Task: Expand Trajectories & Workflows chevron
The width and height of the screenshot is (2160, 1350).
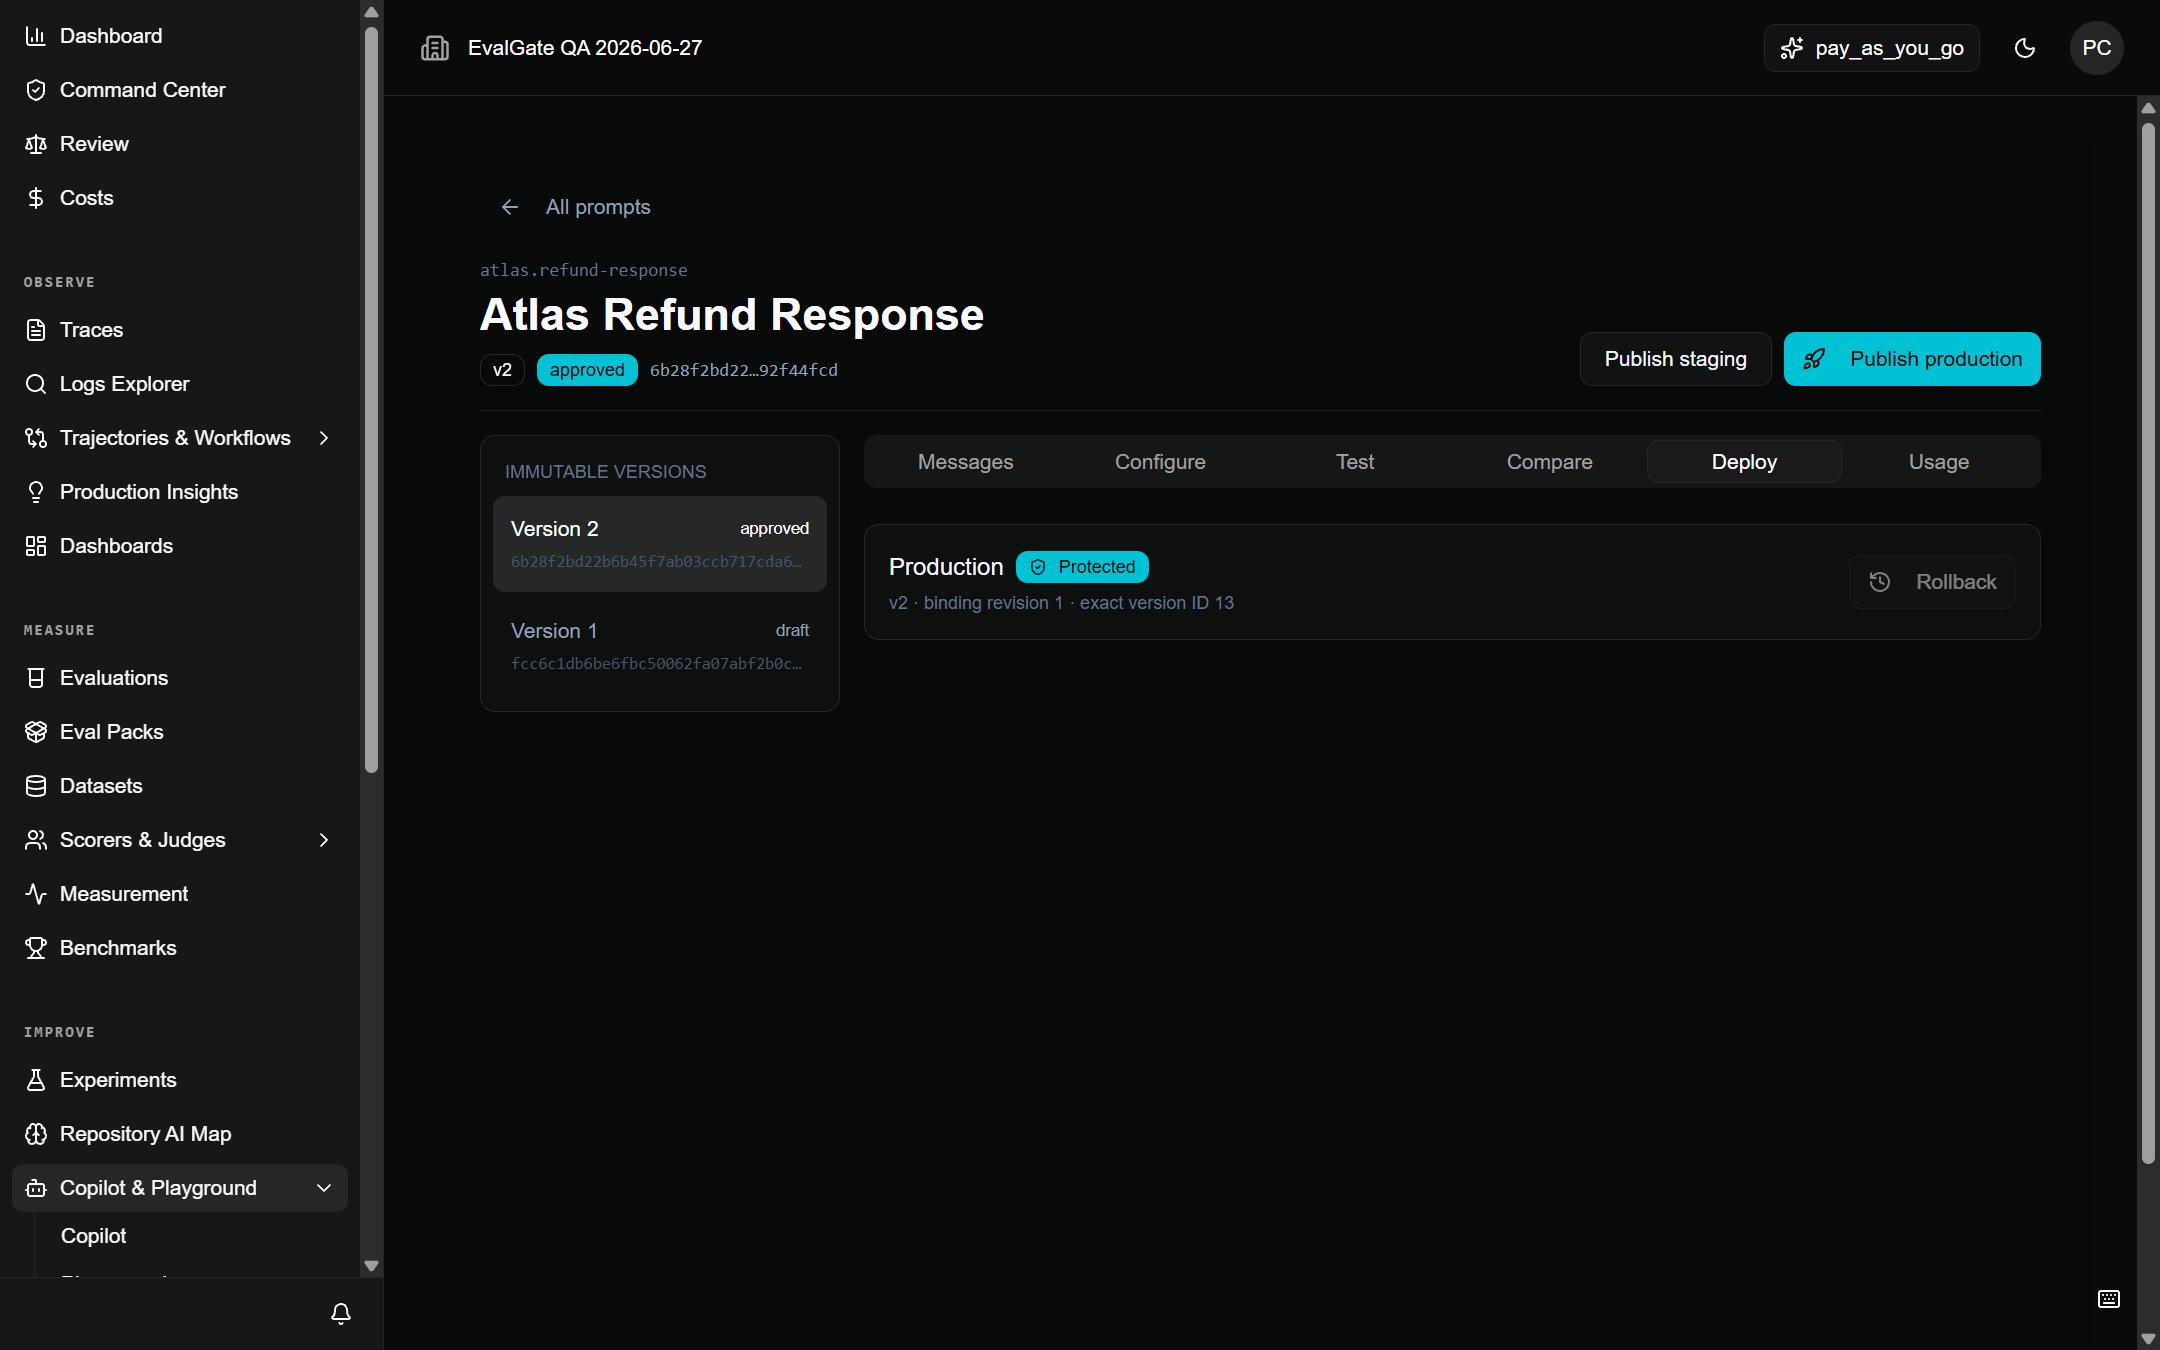Action: click(324, 438)
